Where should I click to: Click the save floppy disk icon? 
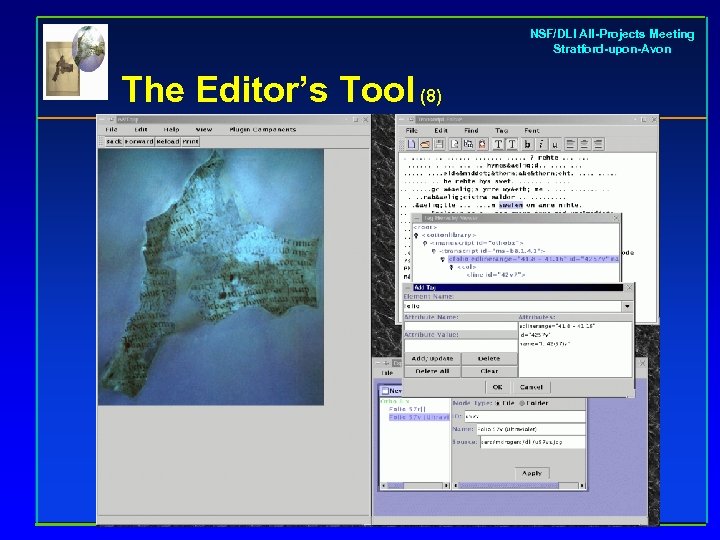(439, 145)
